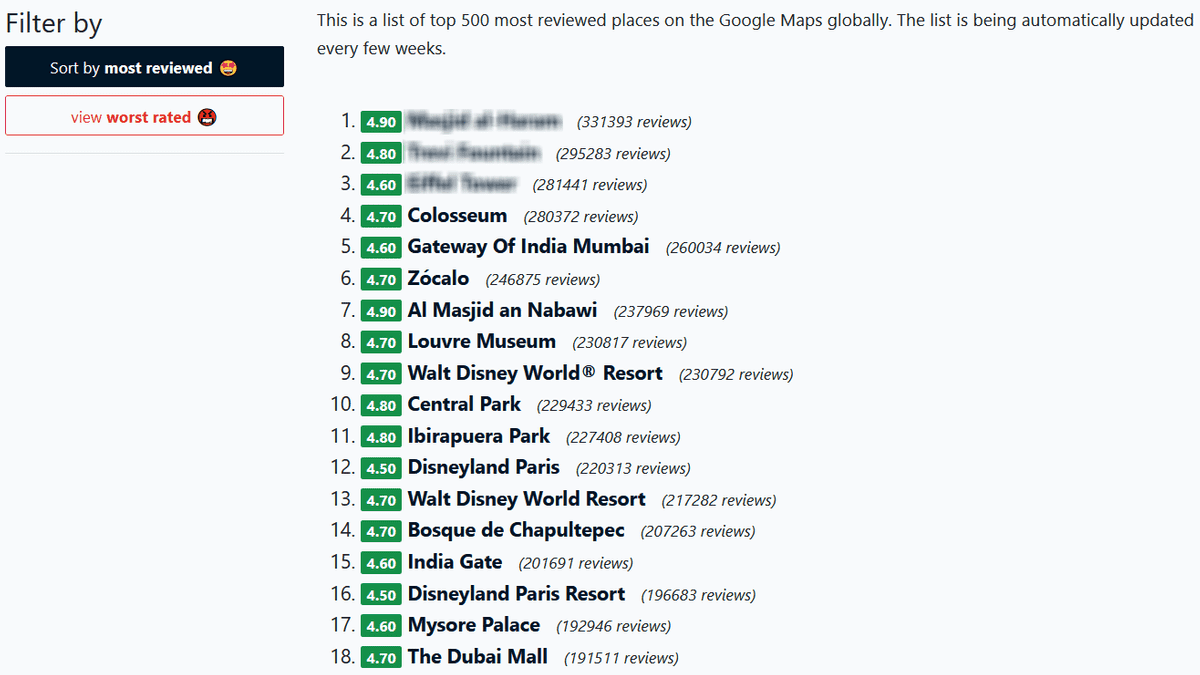Click the blurred first place name link

[484, 121]
